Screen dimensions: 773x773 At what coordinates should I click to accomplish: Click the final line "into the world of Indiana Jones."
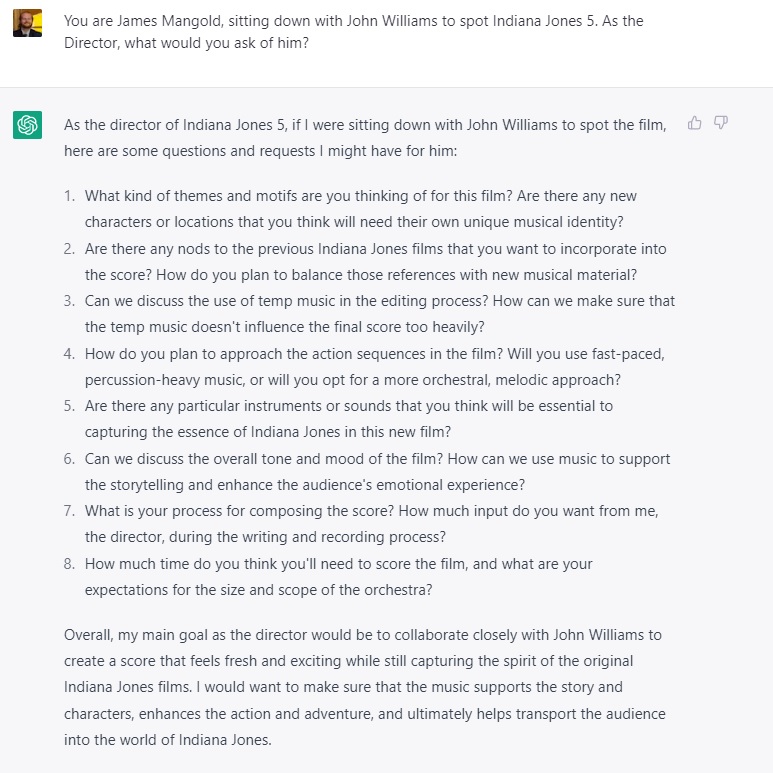click(x=168, y=739)
